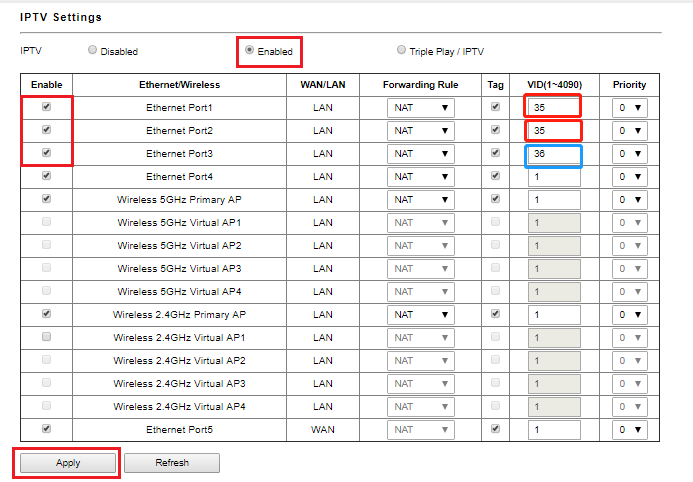Click the VID field for Ethernet Port4
This screenshot has width=693, height=482.
click(554, 177)
